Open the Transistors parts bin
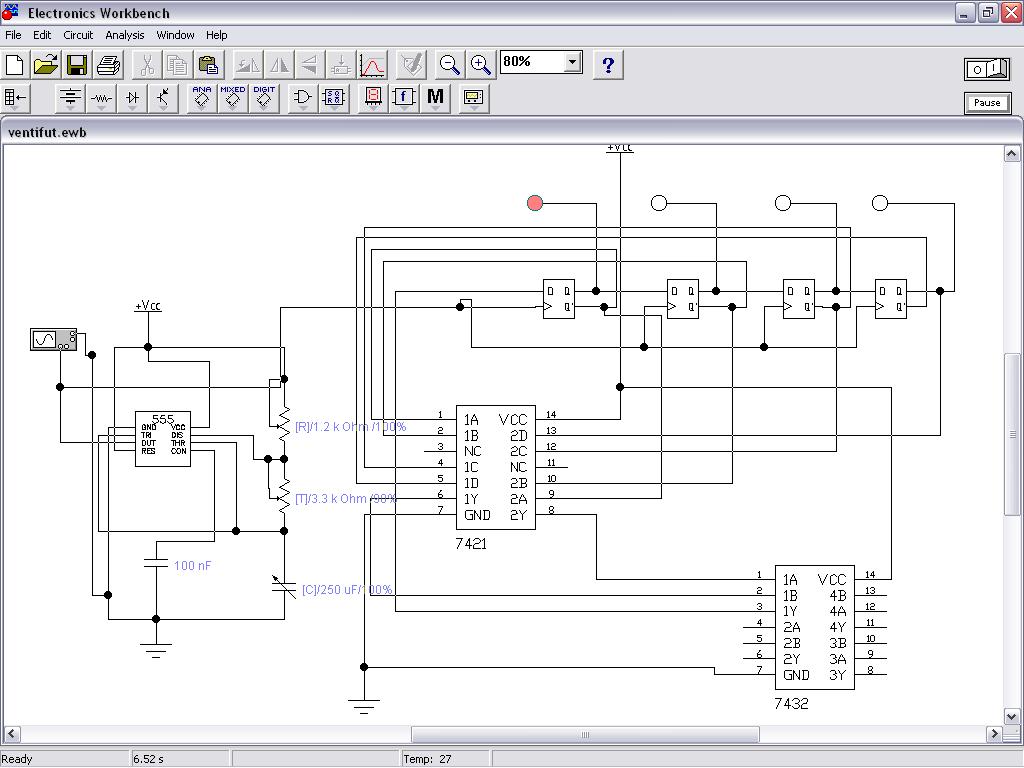Screen dimensions: 1024x768 [163, 98]
